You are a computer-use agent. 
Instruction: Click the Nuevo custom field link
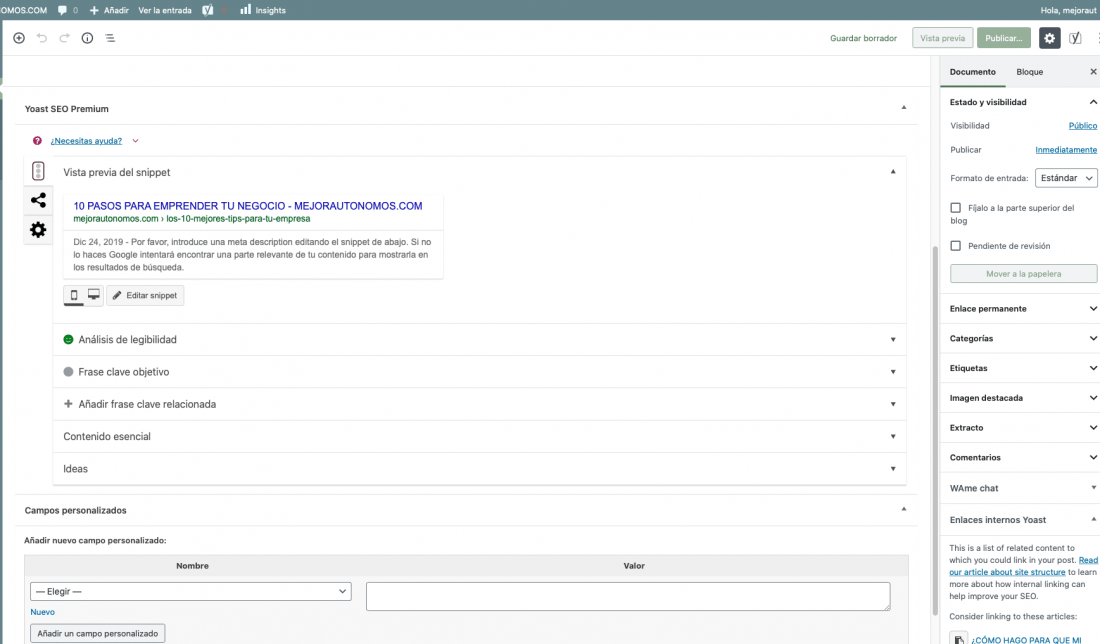pos(42,612)
